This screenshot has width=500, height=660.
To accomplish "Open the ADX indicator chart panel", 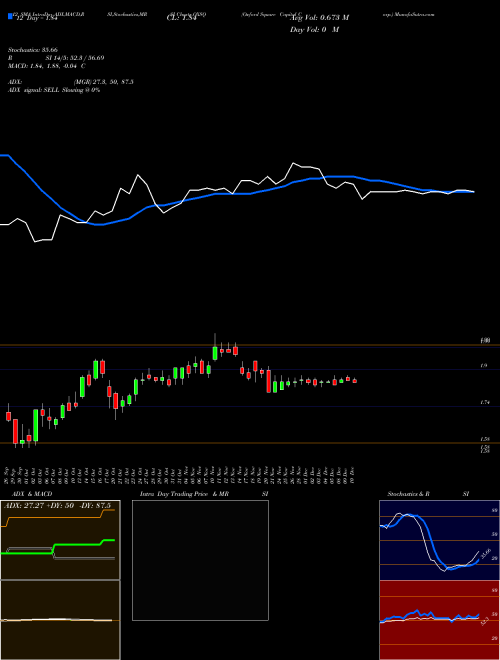I will coord(60,540).
